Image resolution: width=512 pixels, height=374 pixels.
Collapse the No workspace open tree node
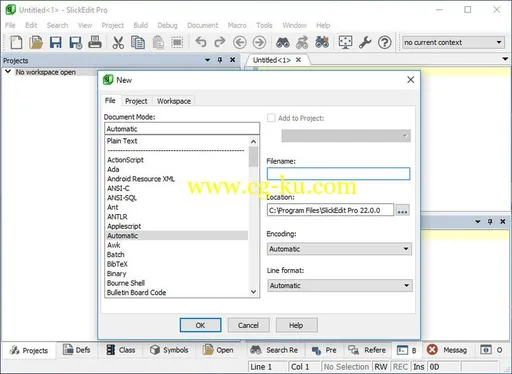coord(8,71)
